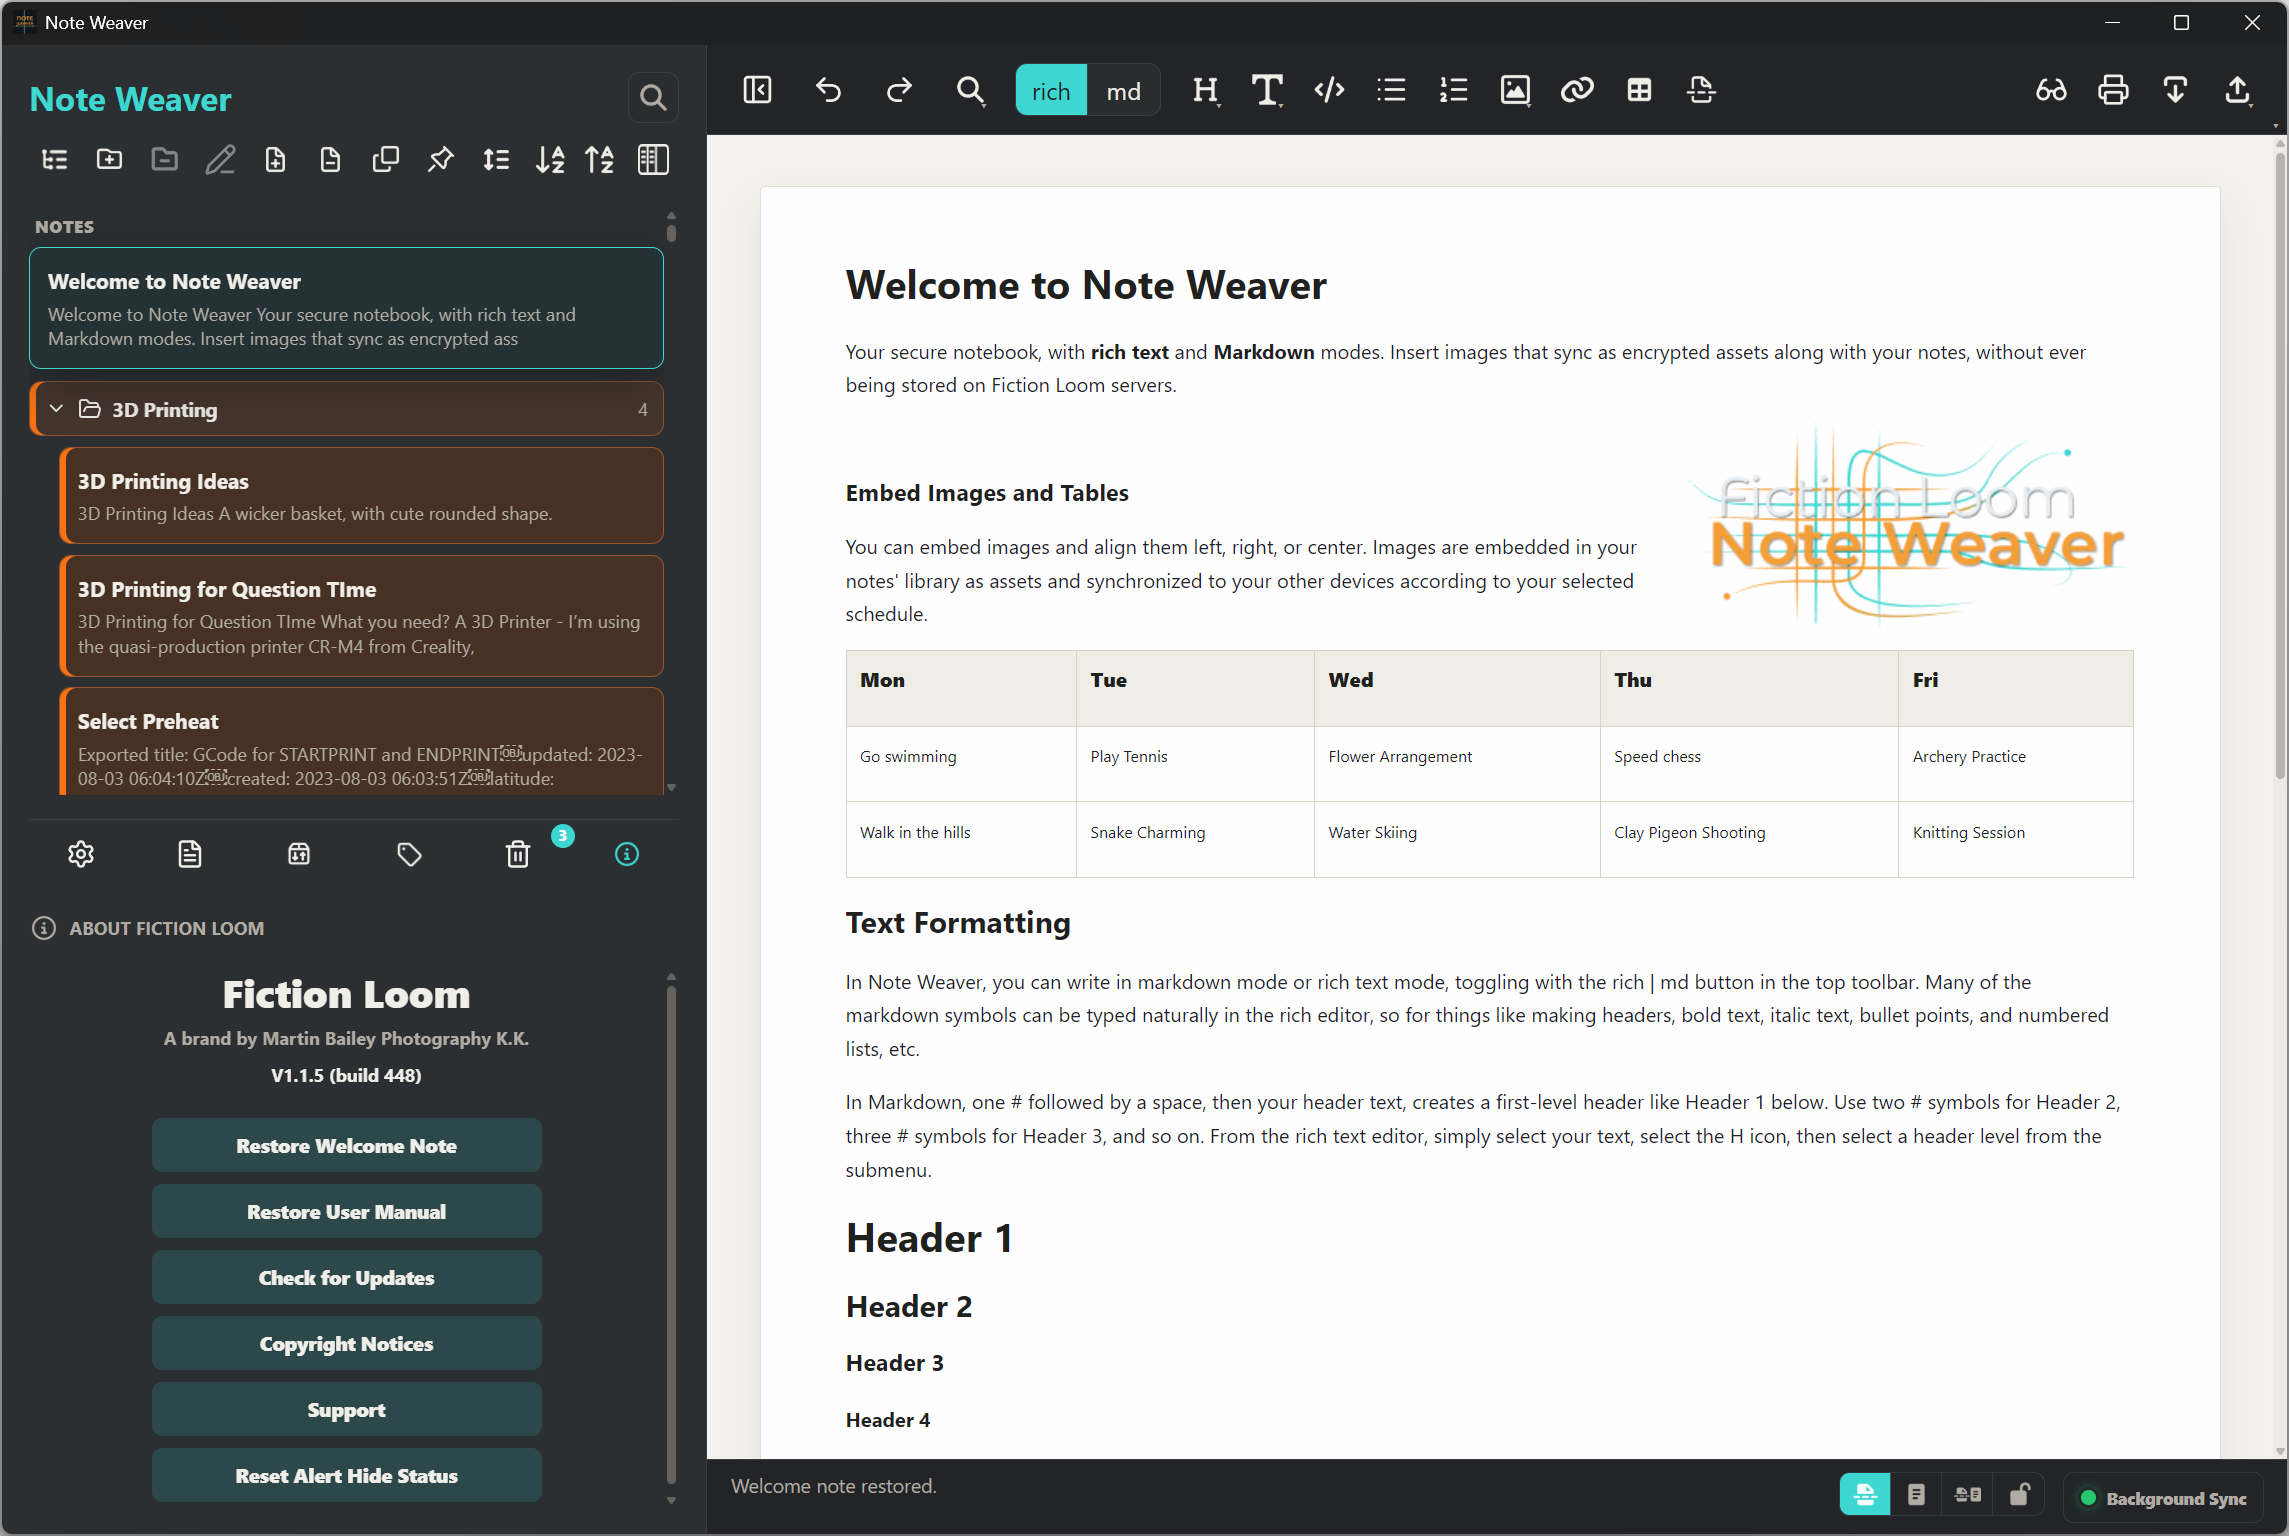Click the "Flower Arrangement" table cell
This screenshot has height=1536, width=2289.
coord(1457,763)
